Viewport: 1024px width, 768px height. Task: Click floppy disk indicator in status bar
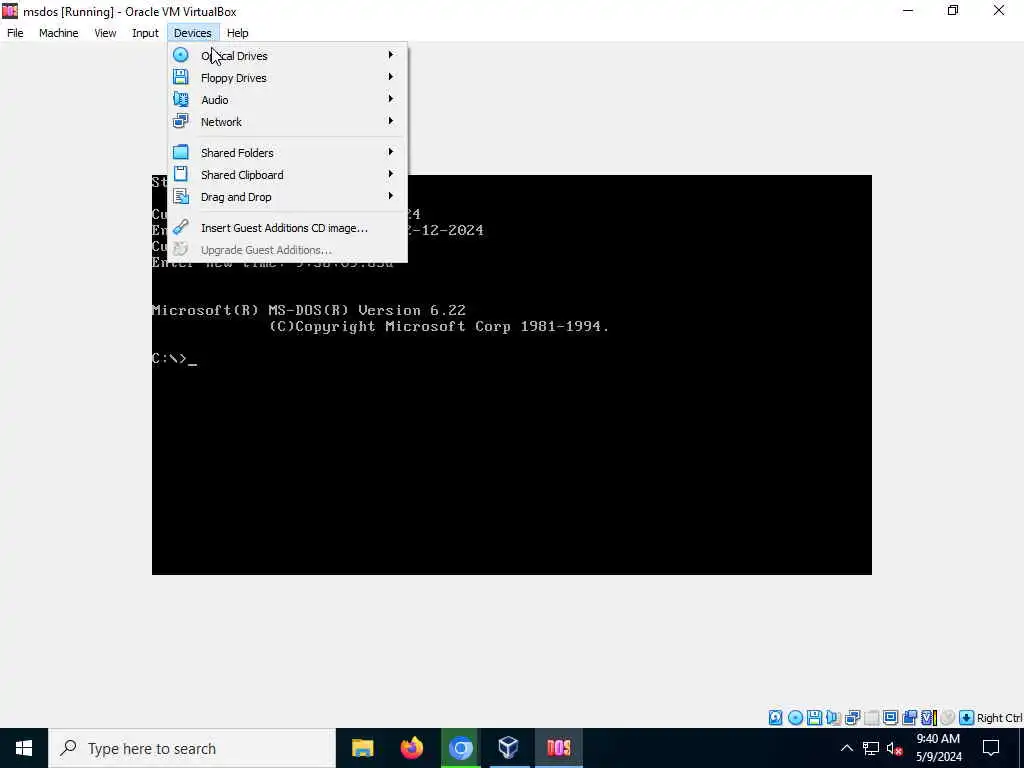(x=814, y=718)
